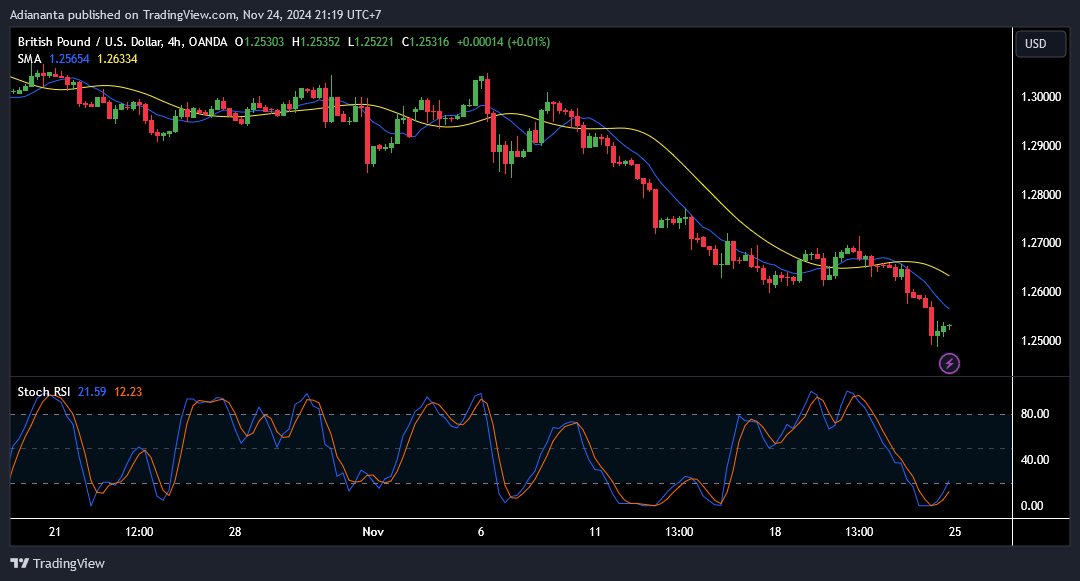
Task: Click the 12:00 time axis label
Action: pos(139,531)
